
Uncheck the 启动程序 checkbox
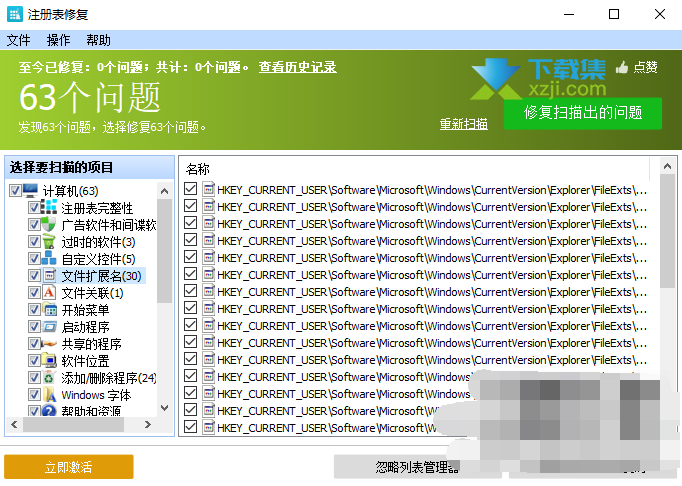tap(34, 326)
